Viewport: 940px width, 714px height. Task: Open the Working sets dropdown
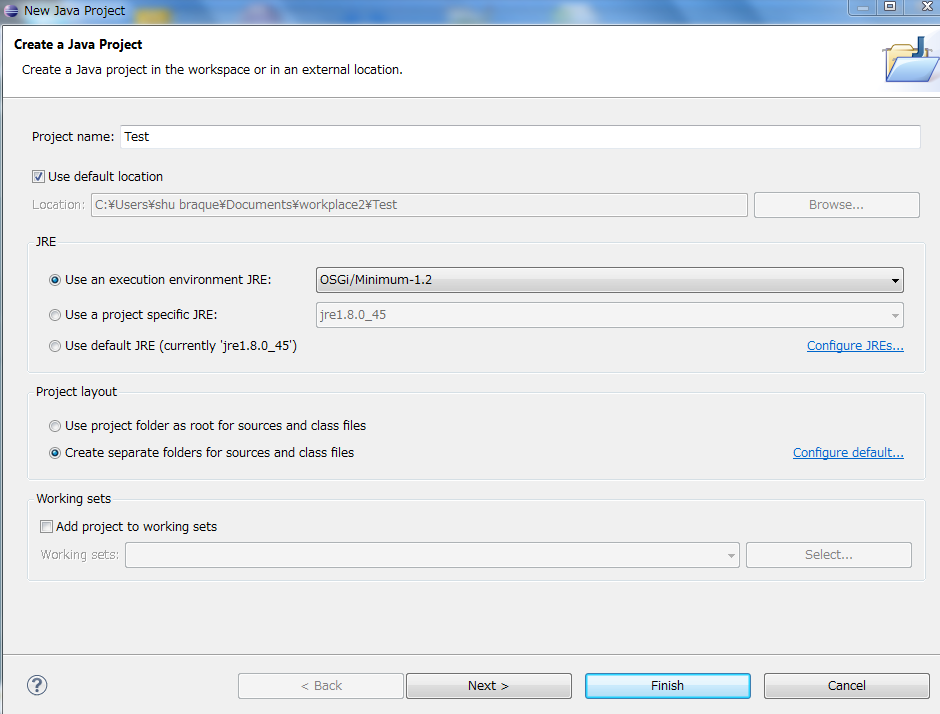pos(730,554)
